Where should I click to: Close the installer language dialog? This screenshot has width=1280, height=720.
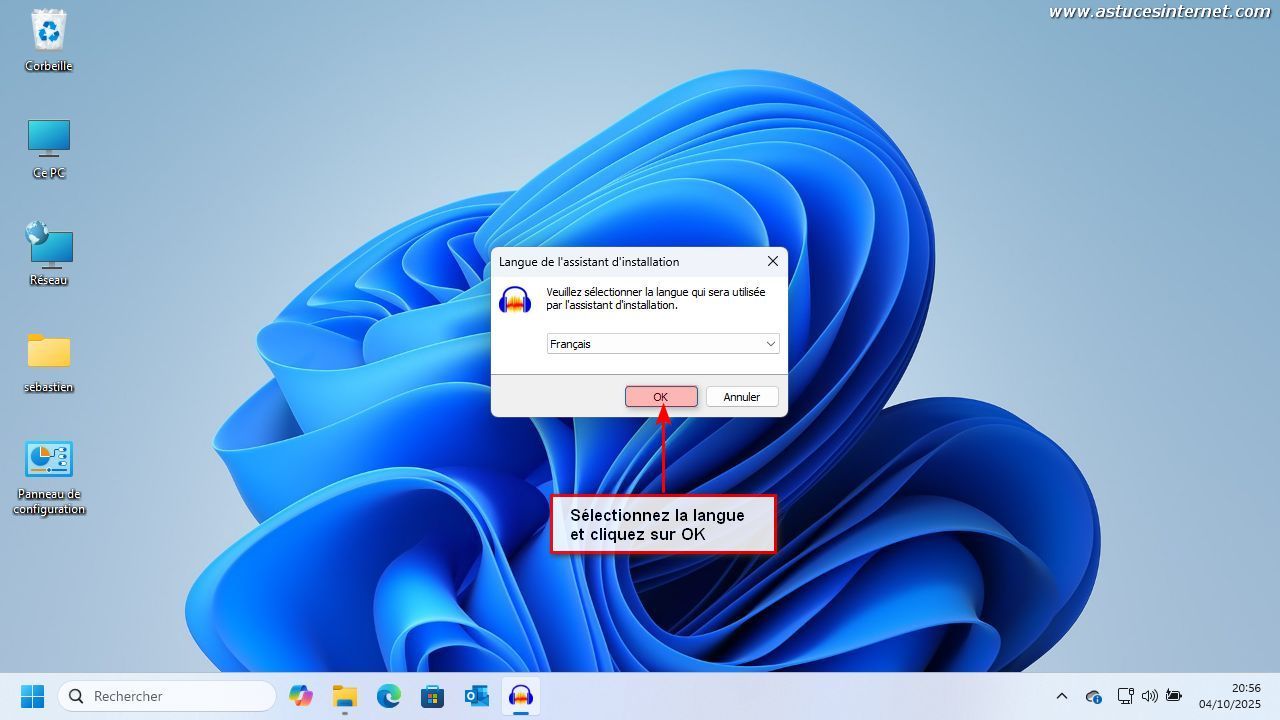pyautogui.click(x=772, y=261)
